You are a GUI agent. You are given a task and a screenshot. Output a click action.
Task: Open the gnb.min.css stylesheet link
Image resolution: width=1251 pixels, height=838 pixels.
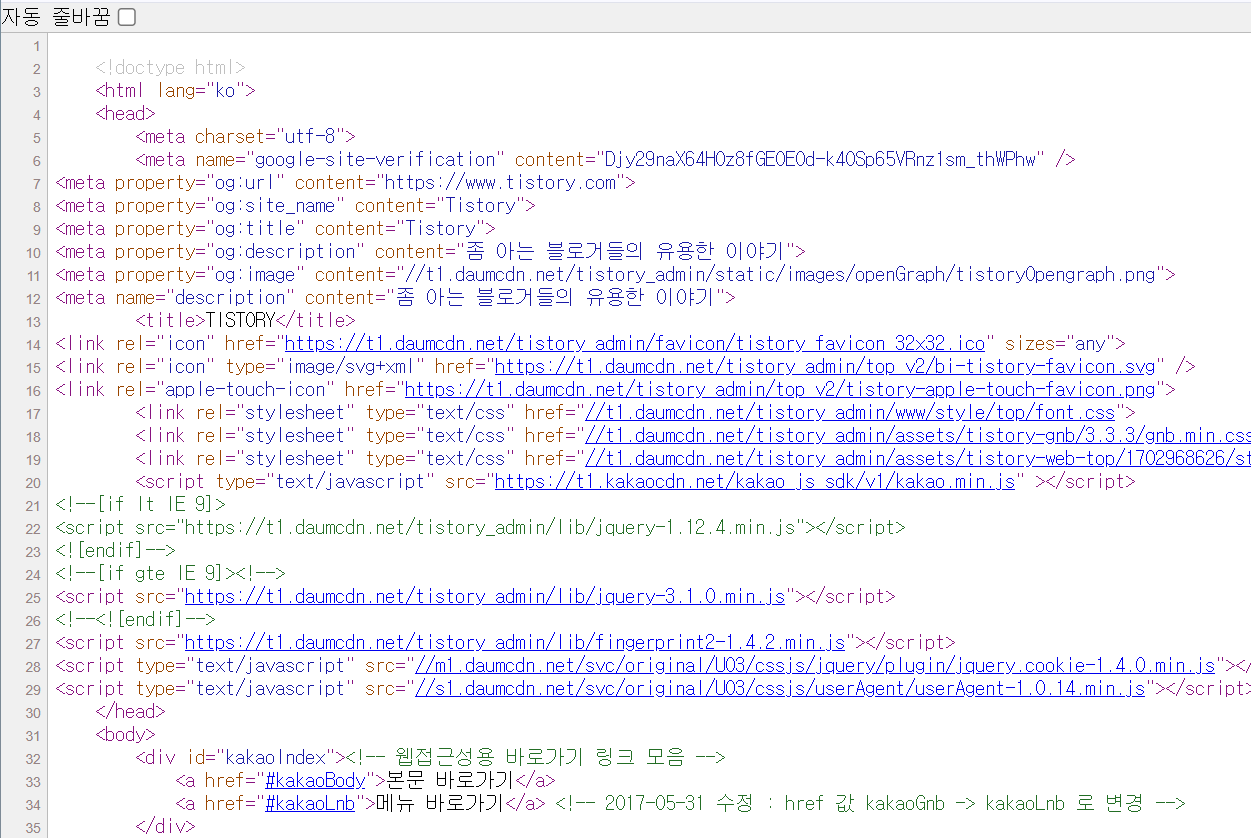(918, 435)
